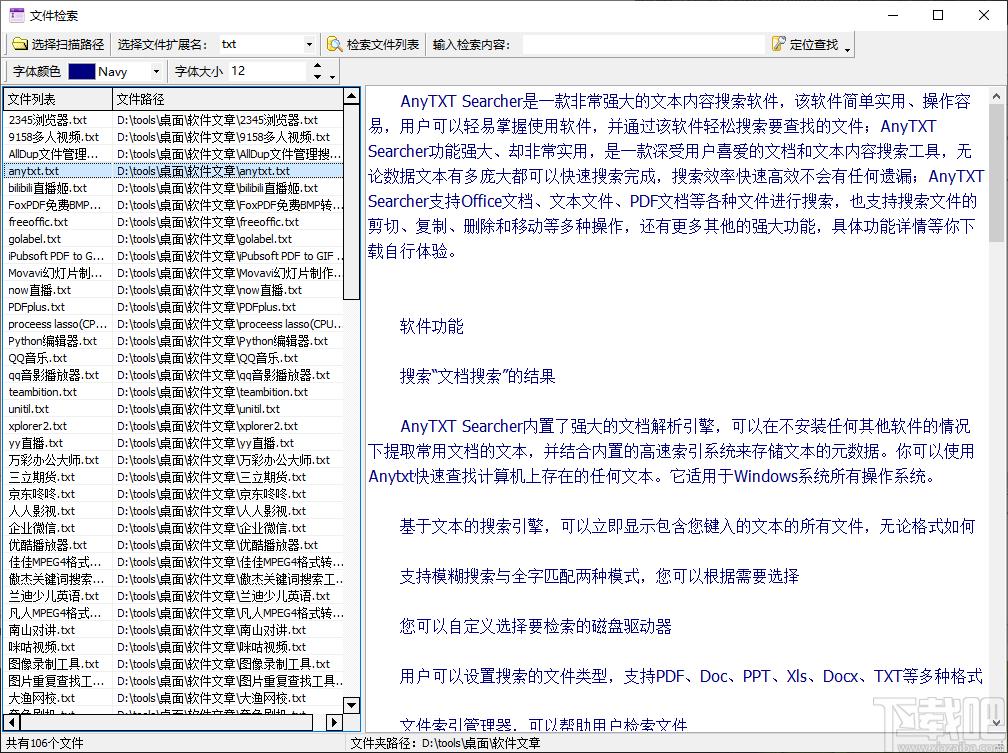Viewport: 1008px width, 753px height.
Task: Open the Navy font color dropdown
Action: [x=156, y=72]
